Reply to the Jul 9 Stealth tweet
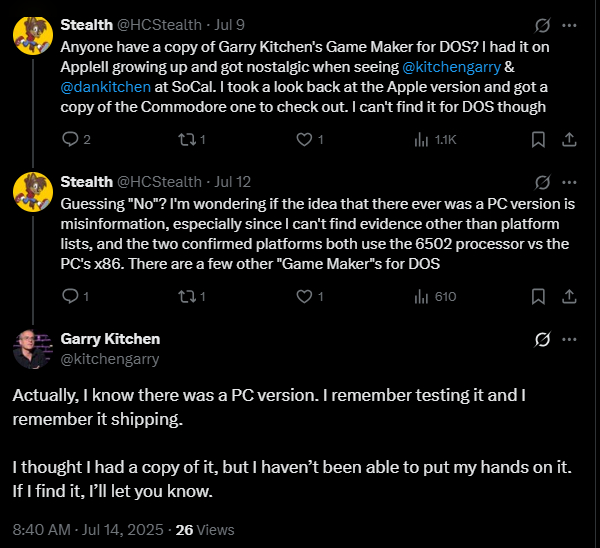Screen dimensions: 600x548 (x=70, y=140)
